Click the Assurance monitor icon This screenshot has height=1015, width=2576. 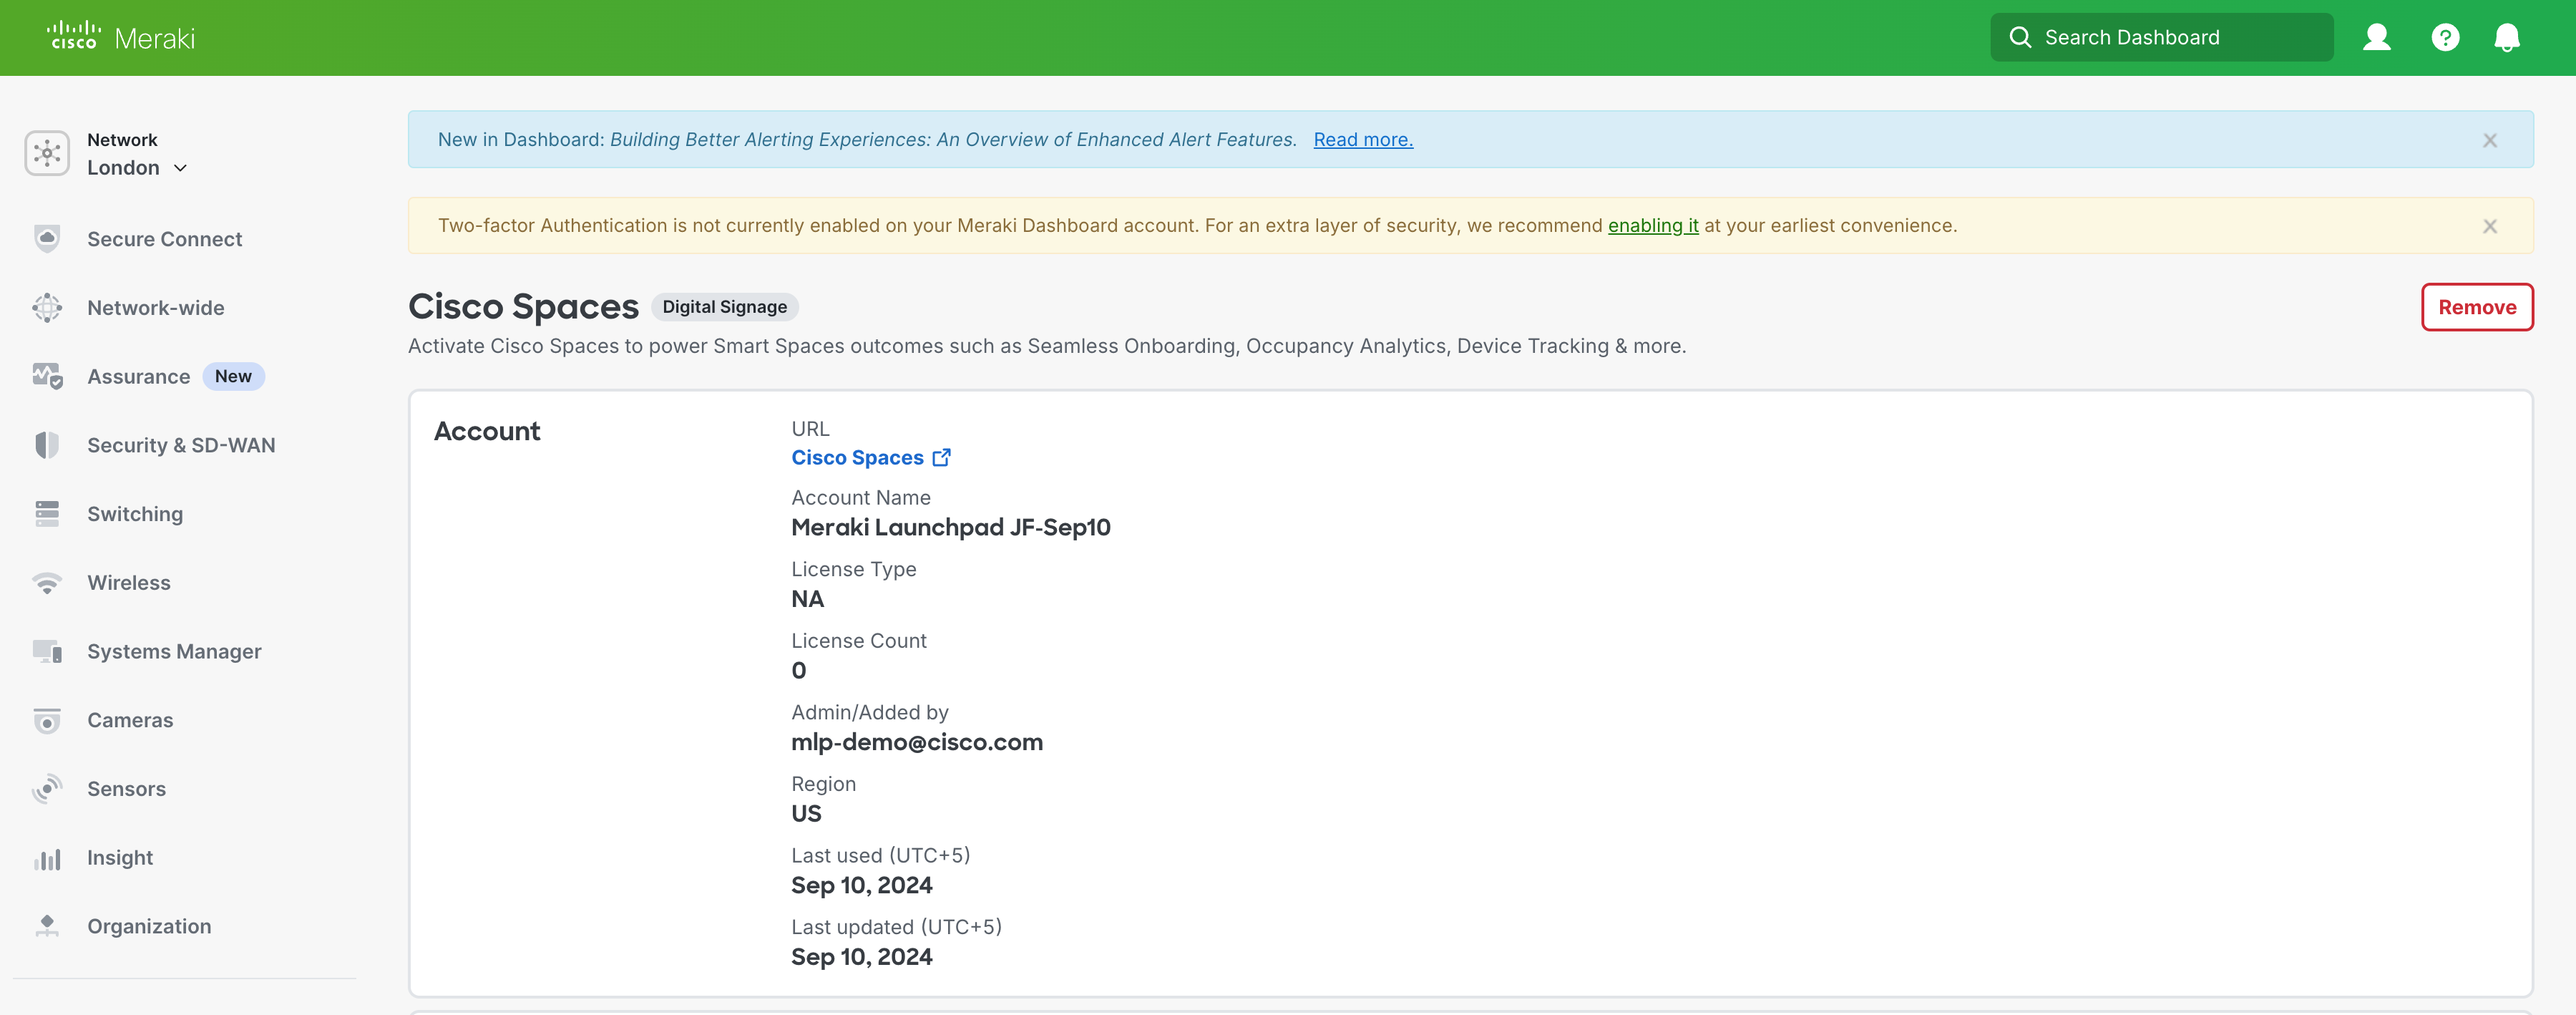pyautogui.click(x=47, y=376)
